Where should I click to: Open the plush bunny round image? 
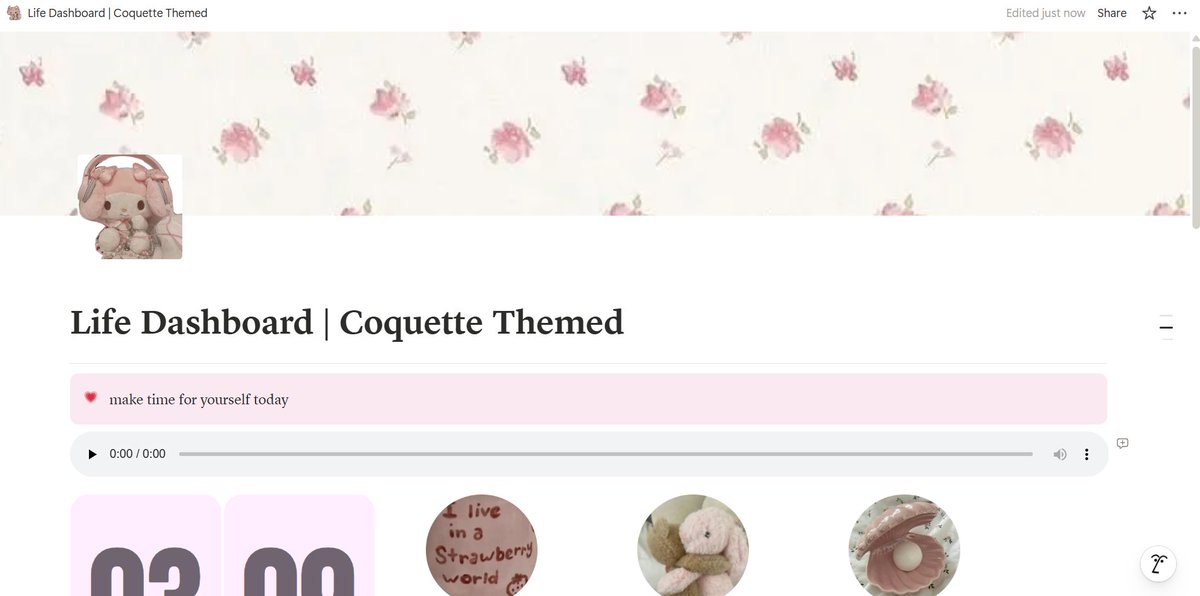[693, 545]
